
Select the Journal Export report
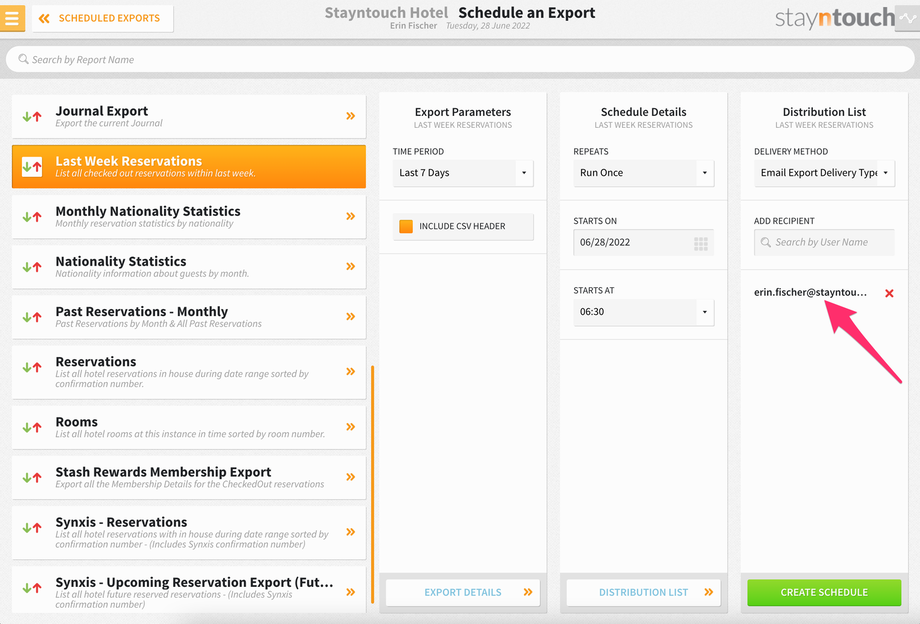189,116
